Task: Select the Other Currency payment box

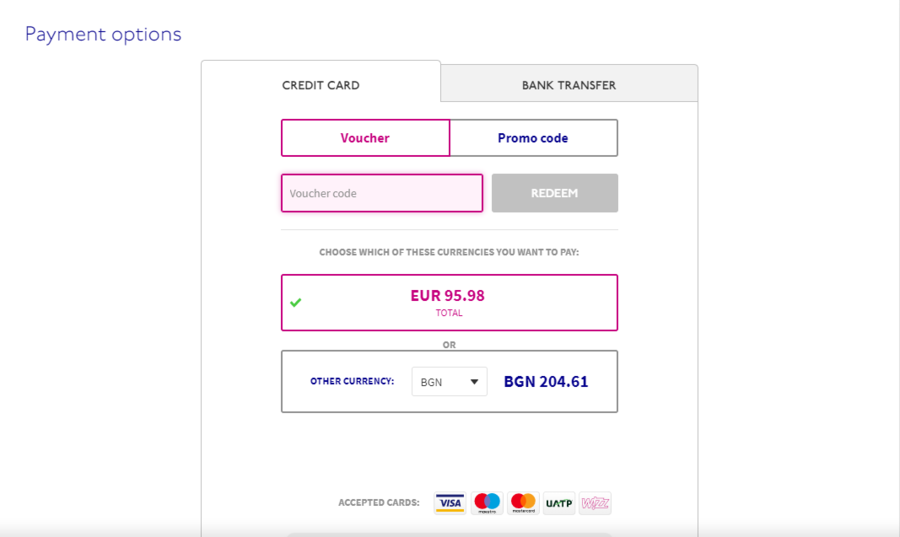Action: pyautogui.click(x=449, y=382)
